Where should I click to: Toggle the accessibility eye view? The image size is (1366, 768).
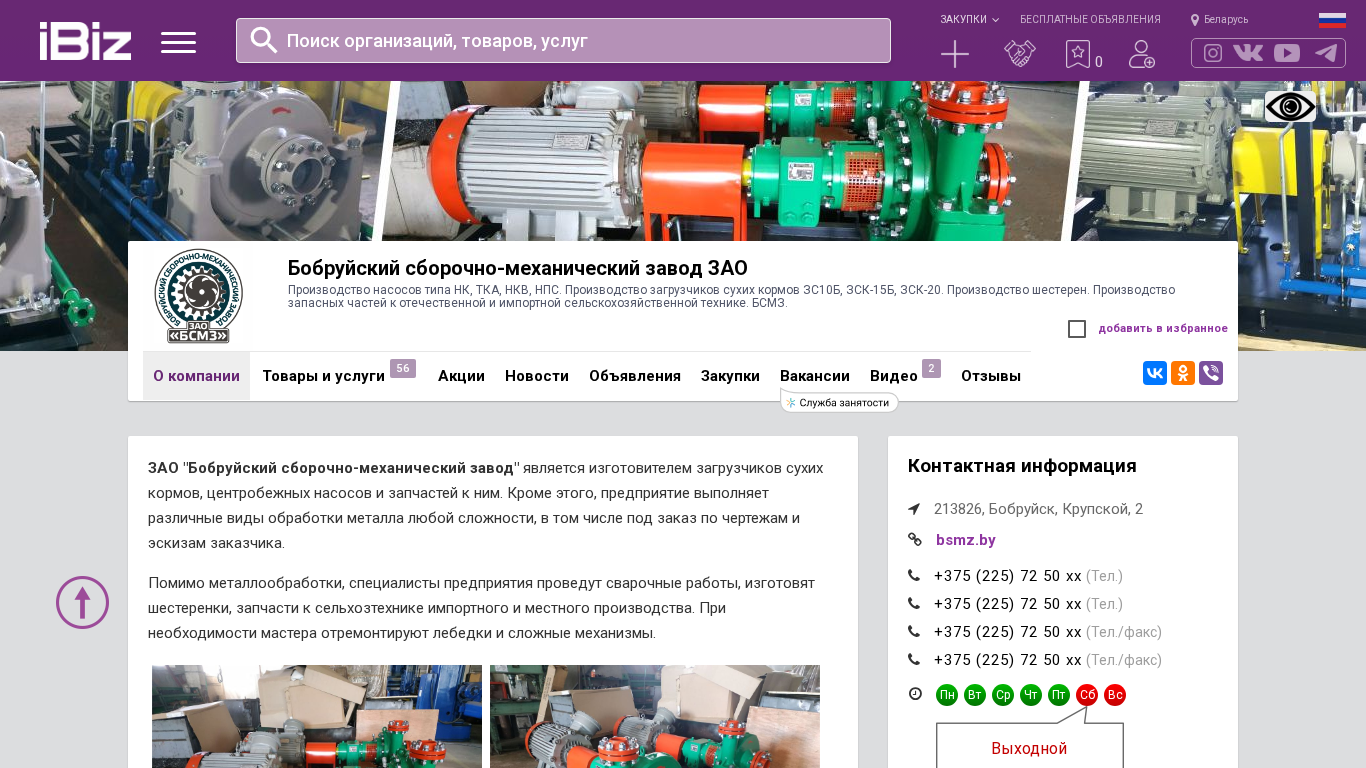tap(1290, 106)
